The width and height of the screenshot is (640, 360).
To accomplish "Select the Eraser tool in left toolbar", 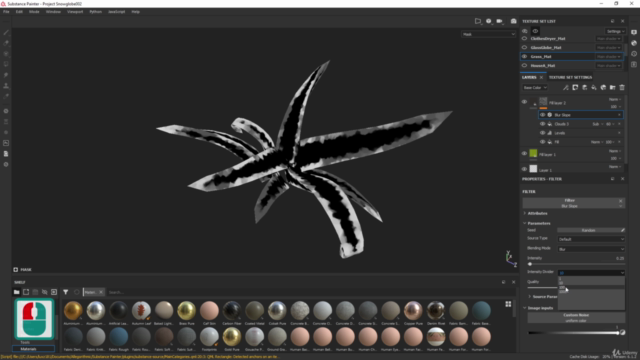I will (x=6, y=43).
